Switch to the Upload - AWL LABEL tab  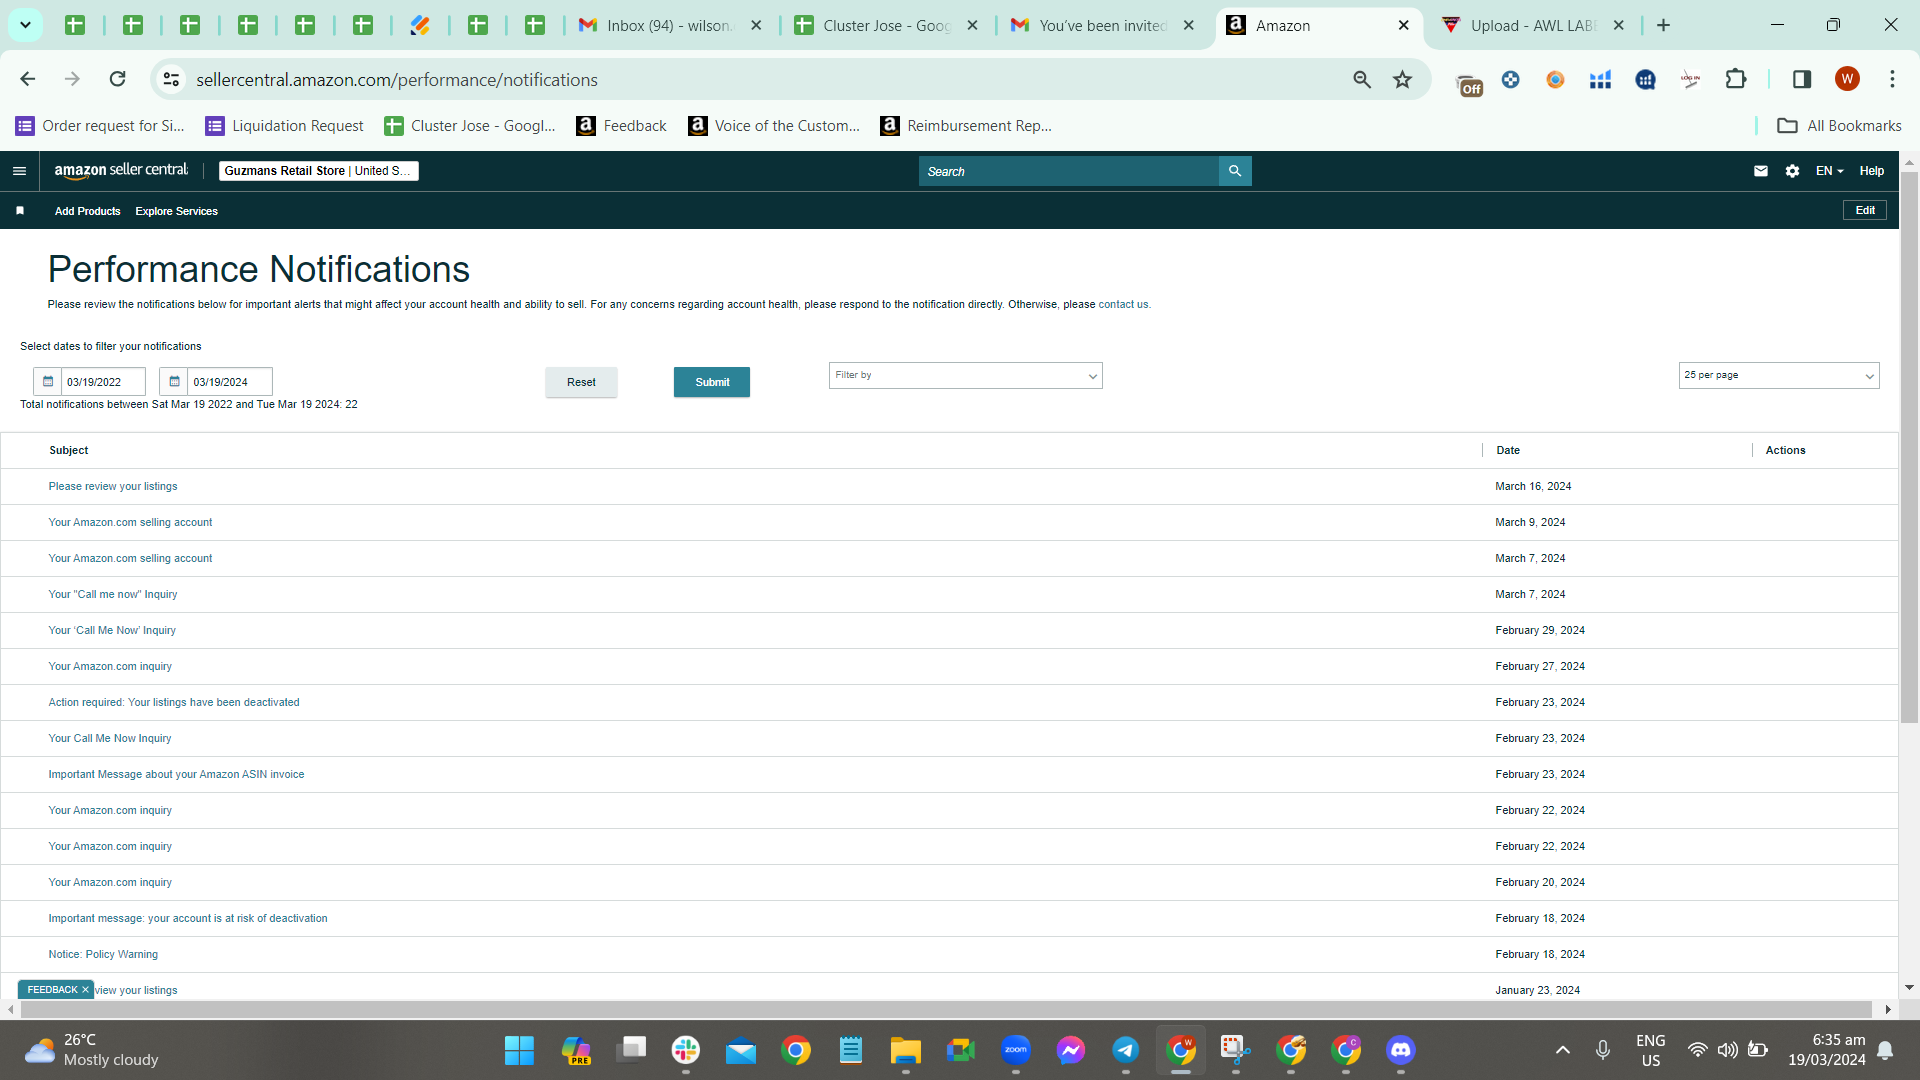[x=1536, y=25]
